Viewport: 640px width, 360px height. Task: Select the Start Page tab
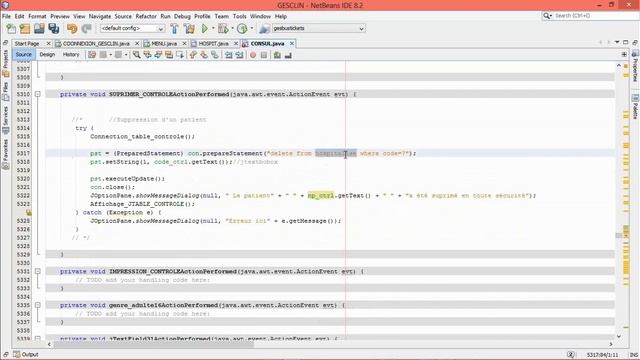tap(27, 43)
